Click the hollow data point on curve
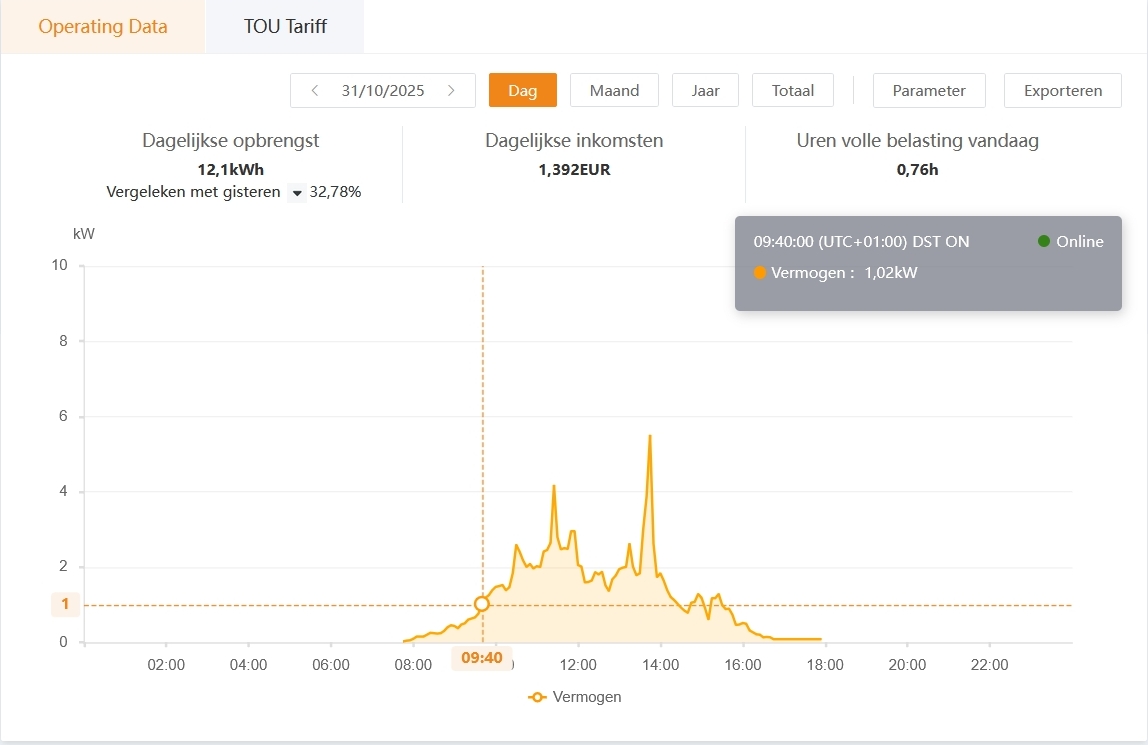 click(482, 604)
